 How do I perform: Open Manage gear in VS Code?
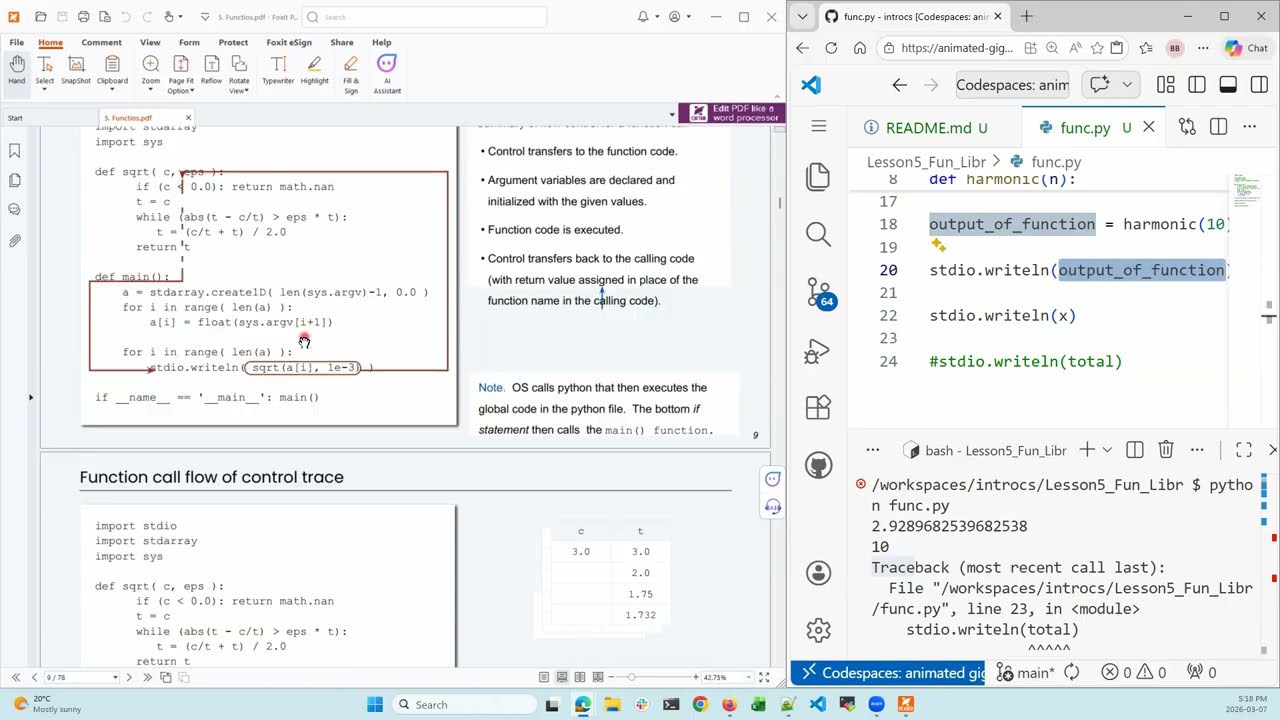[x=818, y=630]
